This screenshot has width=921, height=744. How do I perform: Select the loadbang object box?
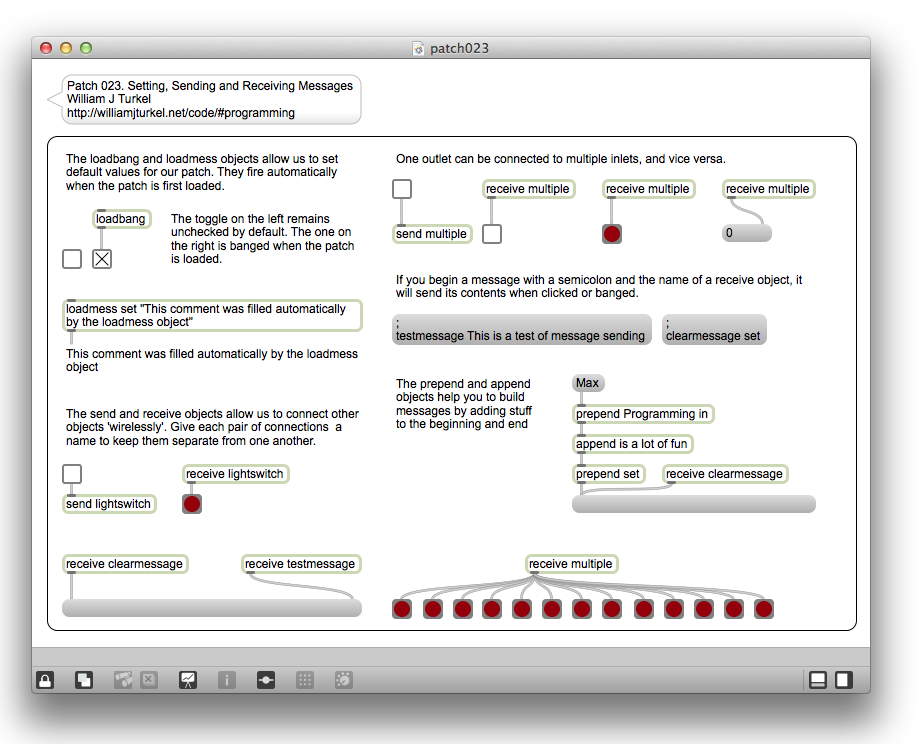click(122, 219)
